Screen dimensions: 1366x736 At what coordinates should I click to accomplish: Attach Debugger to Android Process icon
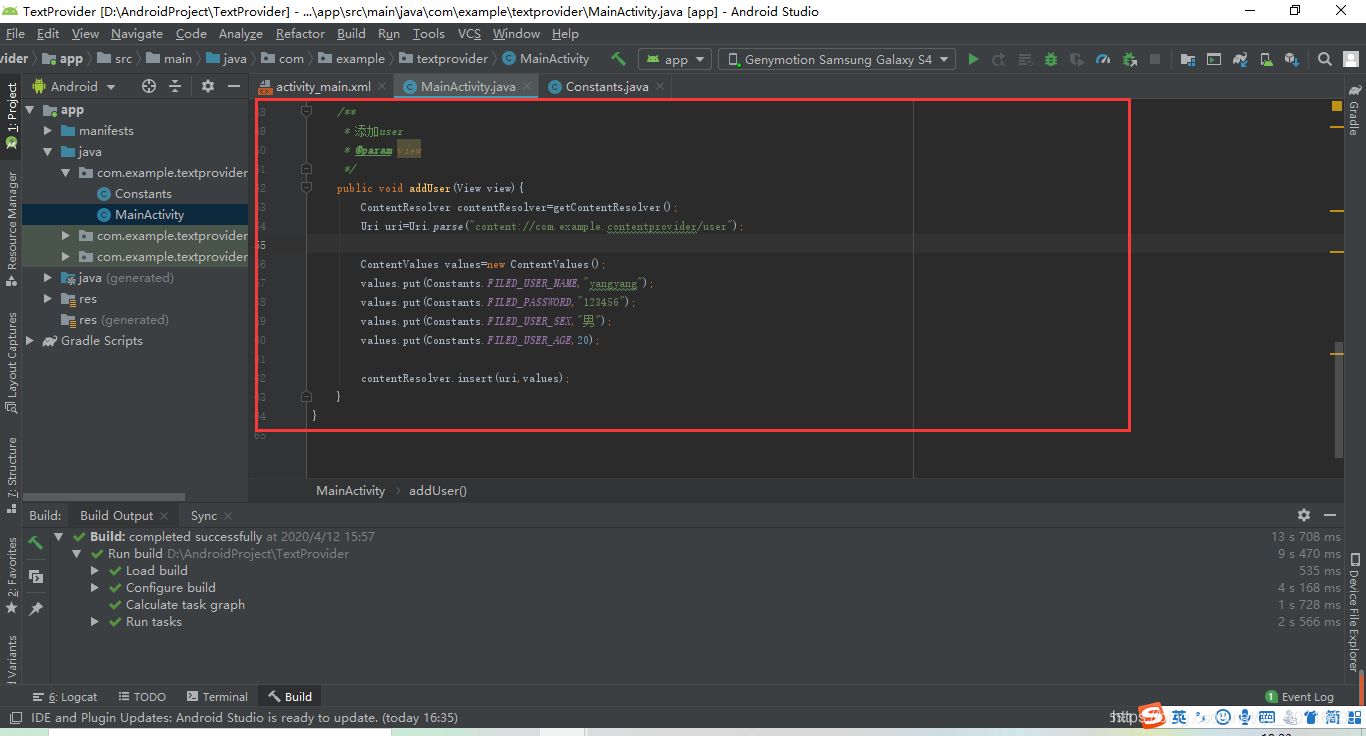pyautogui.click(x=1130, y=59)
